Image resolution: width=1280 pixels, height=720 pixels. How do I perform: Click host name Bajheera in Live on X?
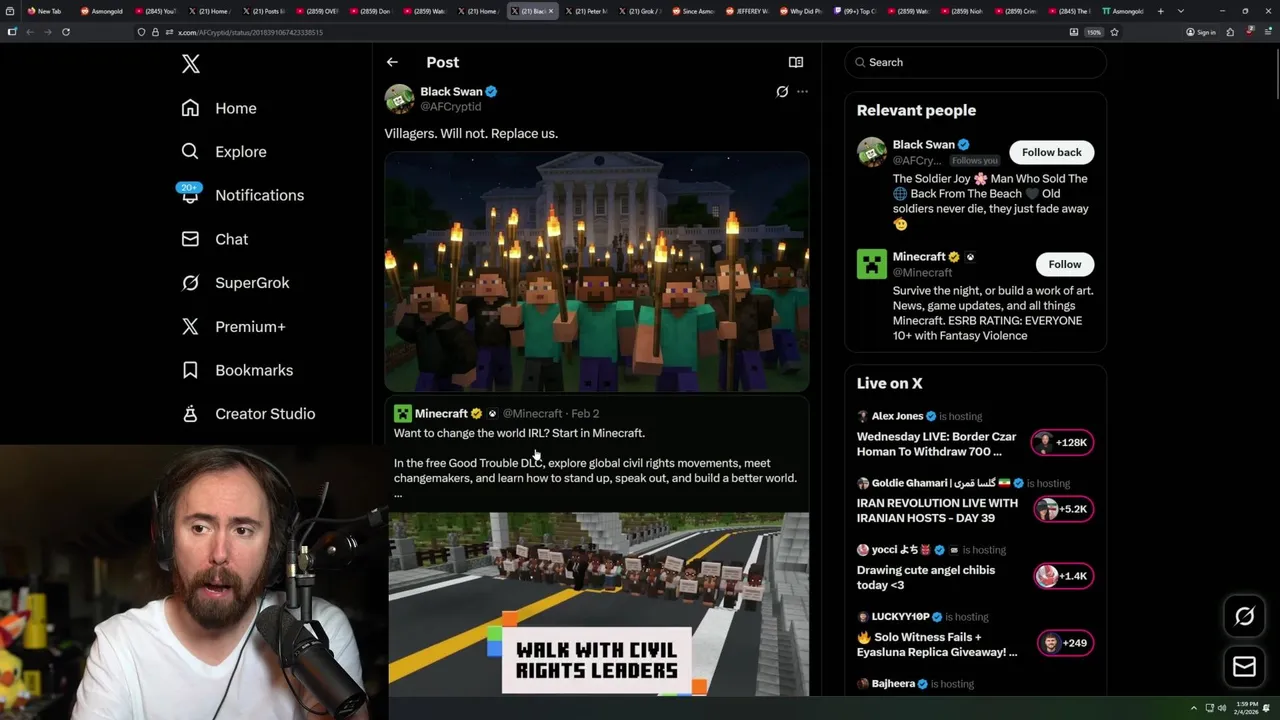point(893,684)
